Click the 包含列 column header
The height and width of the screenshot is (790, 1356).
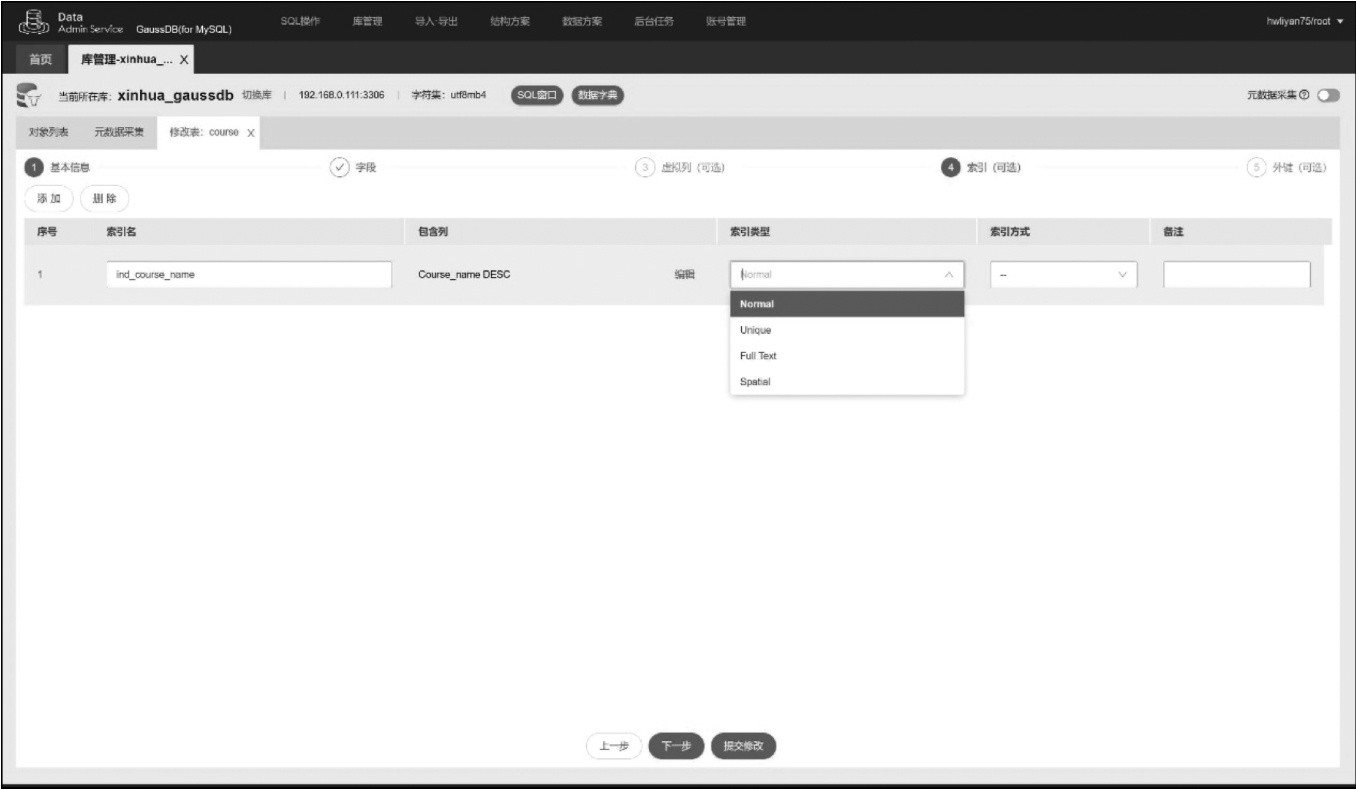[x=433, y=232]
